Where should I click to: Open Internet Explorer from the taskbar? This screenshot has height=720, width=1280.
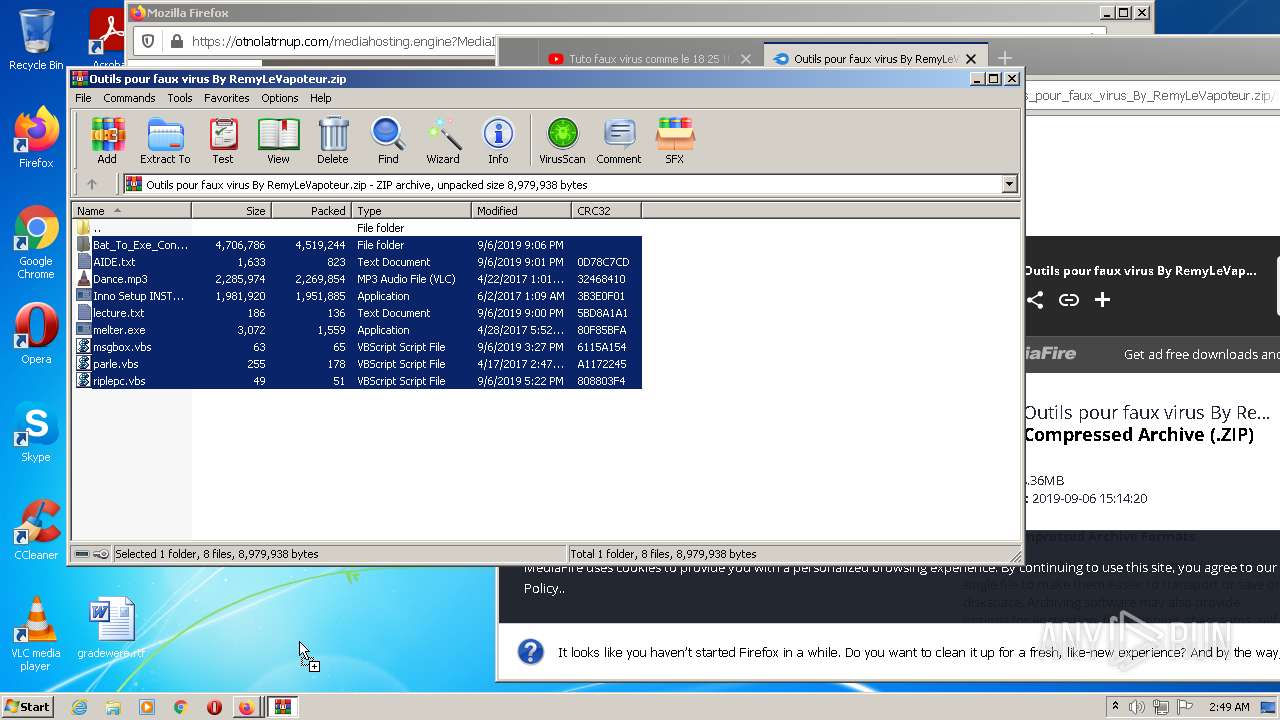pos(79,707)
